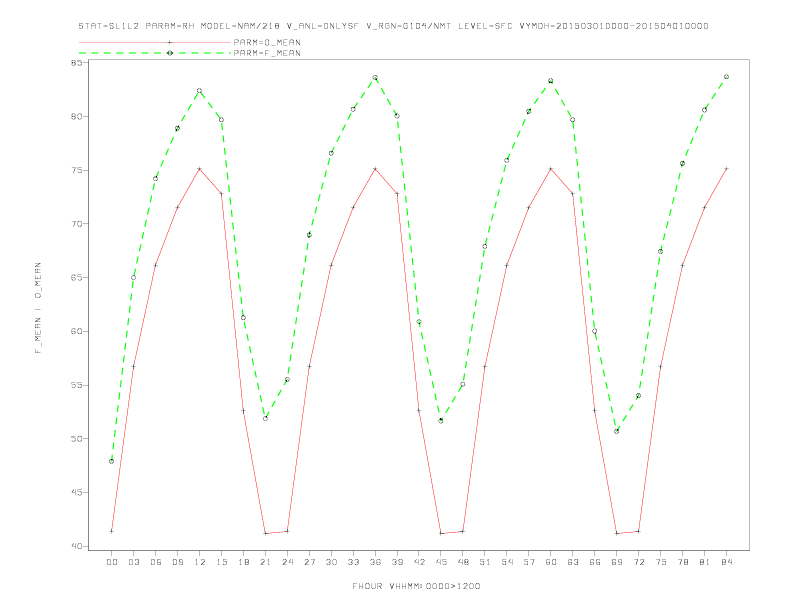This screenshot has height=612, width=792.
Task: Click the red O_MEAN plus marker at hour 12
Action: point(200,169)
